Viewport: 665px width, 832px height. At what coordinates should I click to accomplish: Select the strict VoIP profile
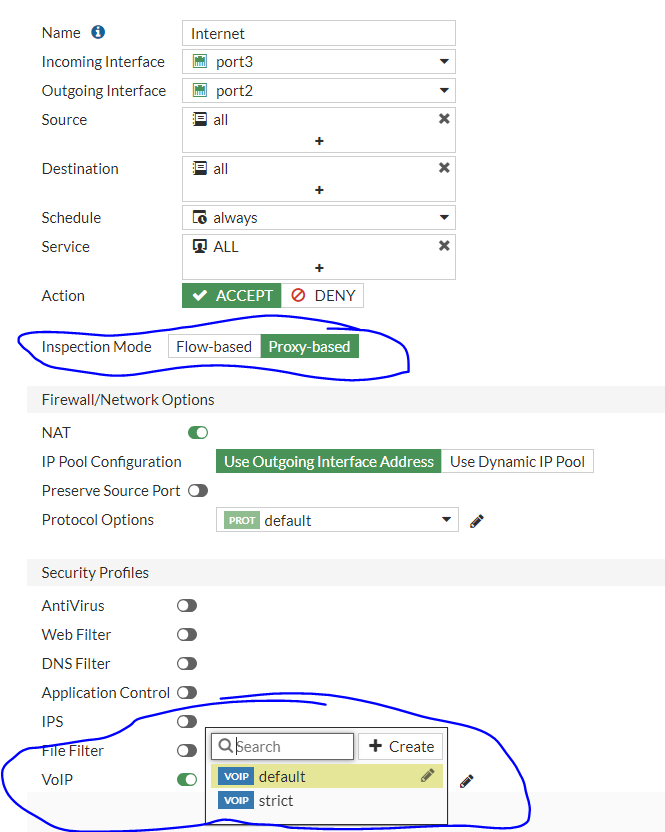tap(276, 801)
